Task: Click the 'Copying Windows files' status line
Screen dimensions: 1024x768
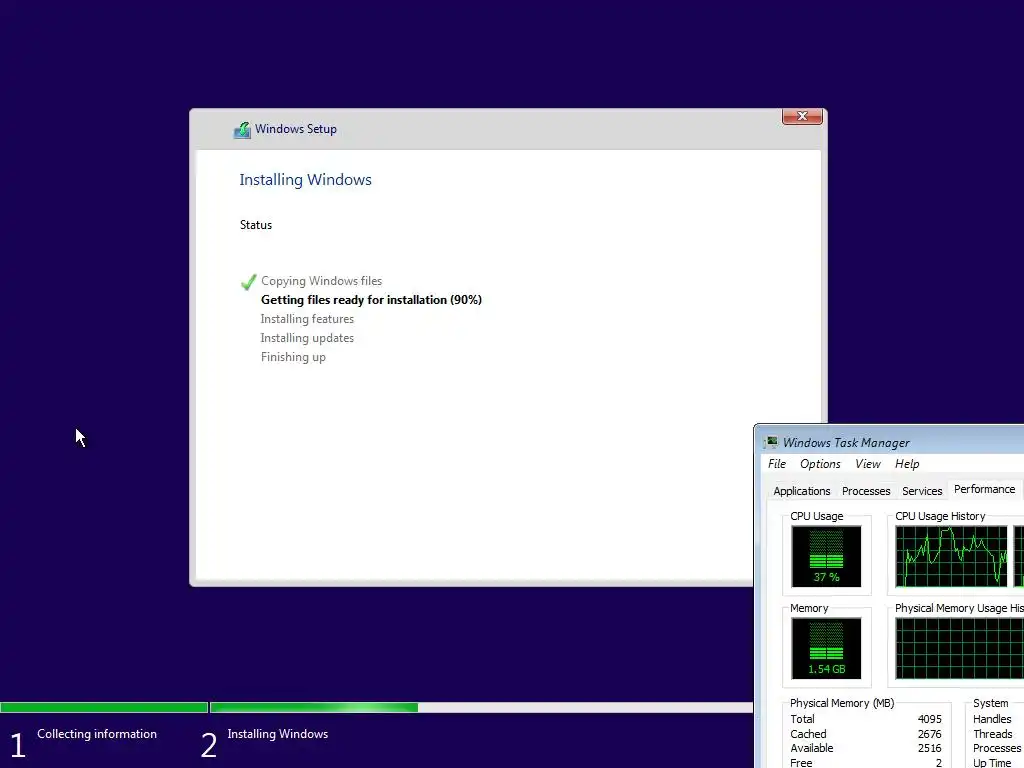Action: point(321,281)
